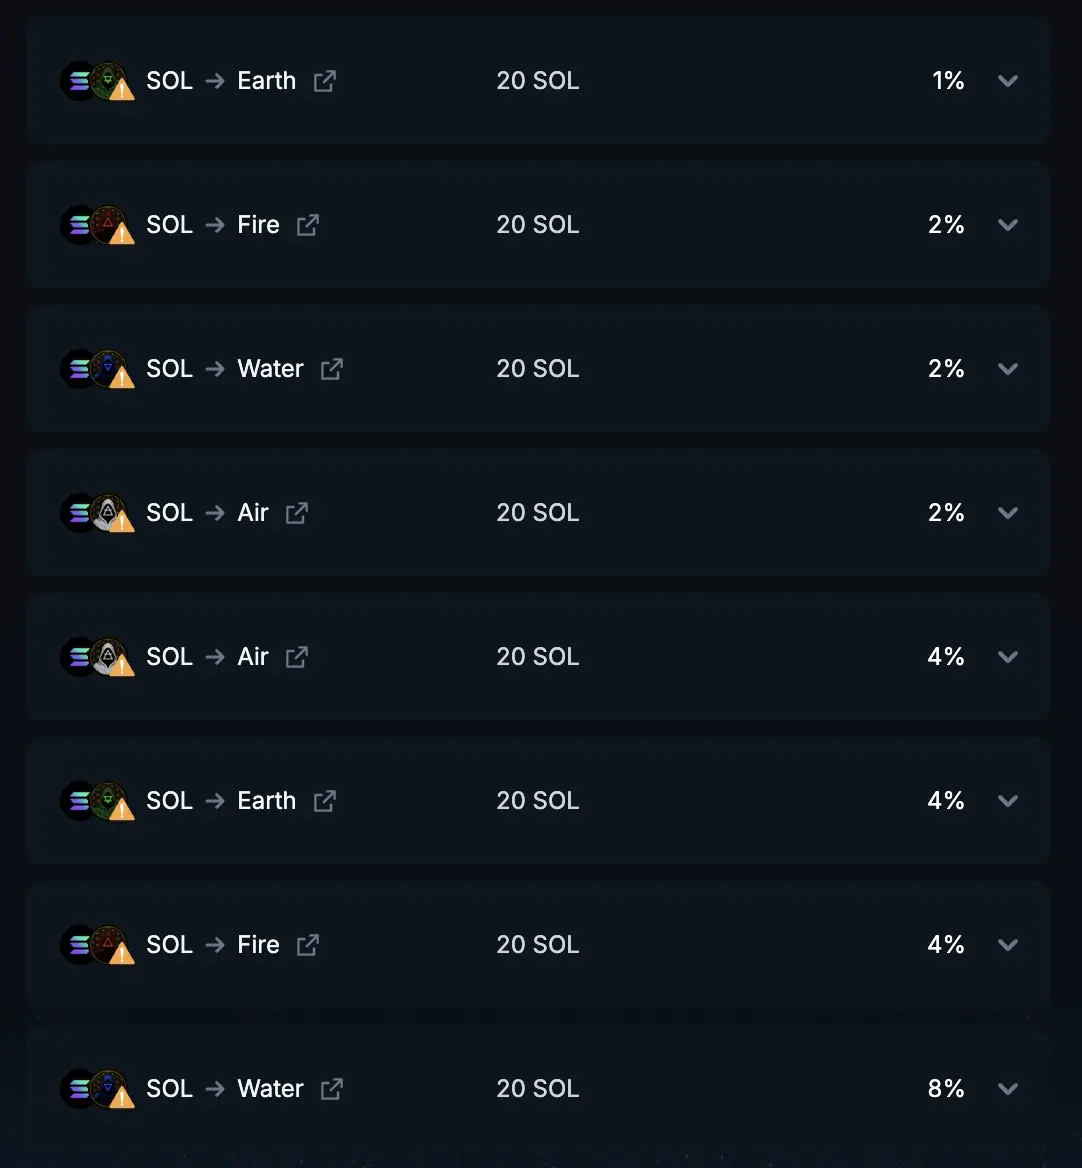Viewport: 1082px width, 1168px height.
Task: Expand the SOL to Air 2% order
Action: (1008, 512)
